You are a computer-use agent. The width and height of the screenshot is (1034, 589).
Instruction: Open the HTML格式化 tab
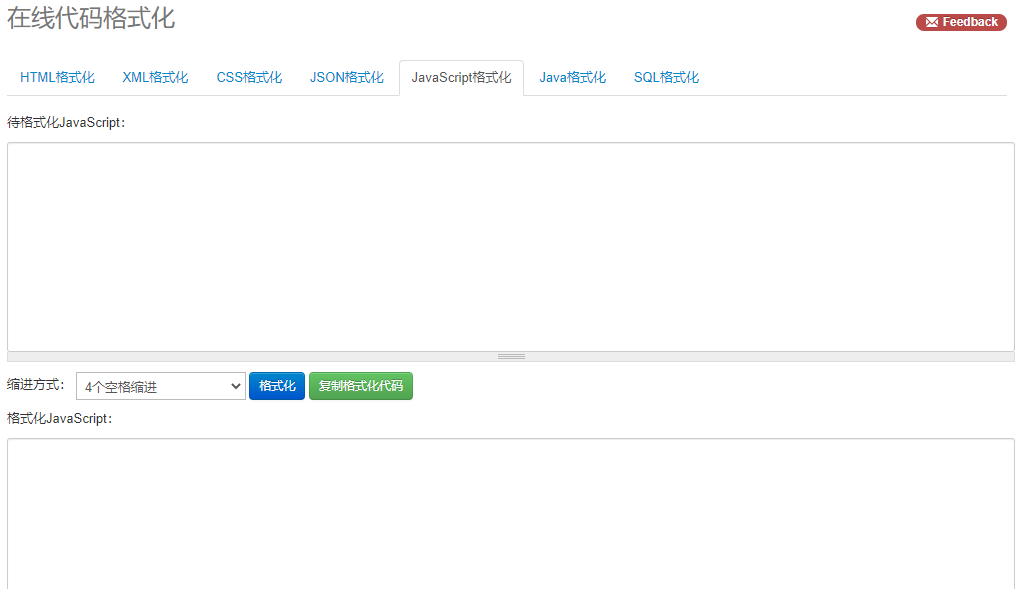[x=57, y=78]
